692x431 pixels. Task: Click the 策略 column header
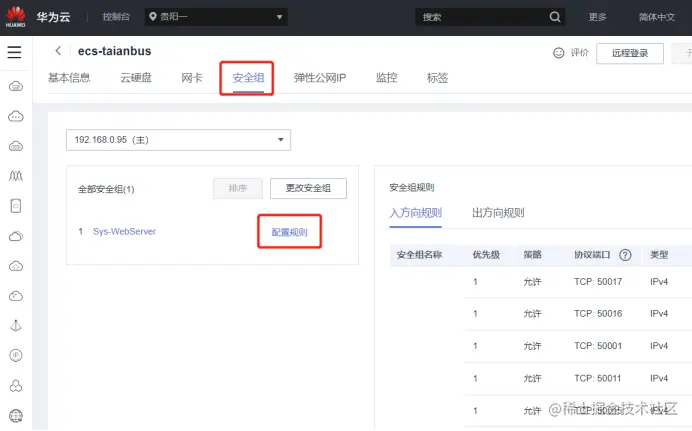pyautogui.click(x=532, y=255)
